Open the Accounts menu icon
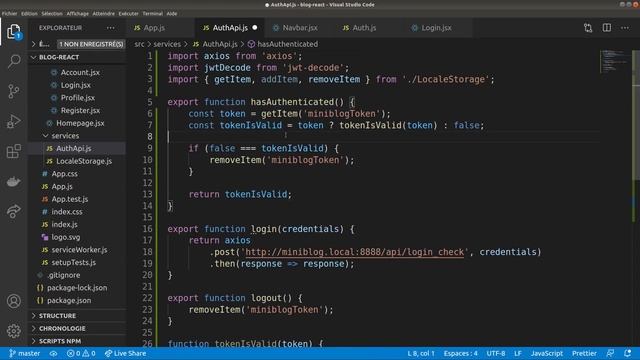 tap(13, 301)
